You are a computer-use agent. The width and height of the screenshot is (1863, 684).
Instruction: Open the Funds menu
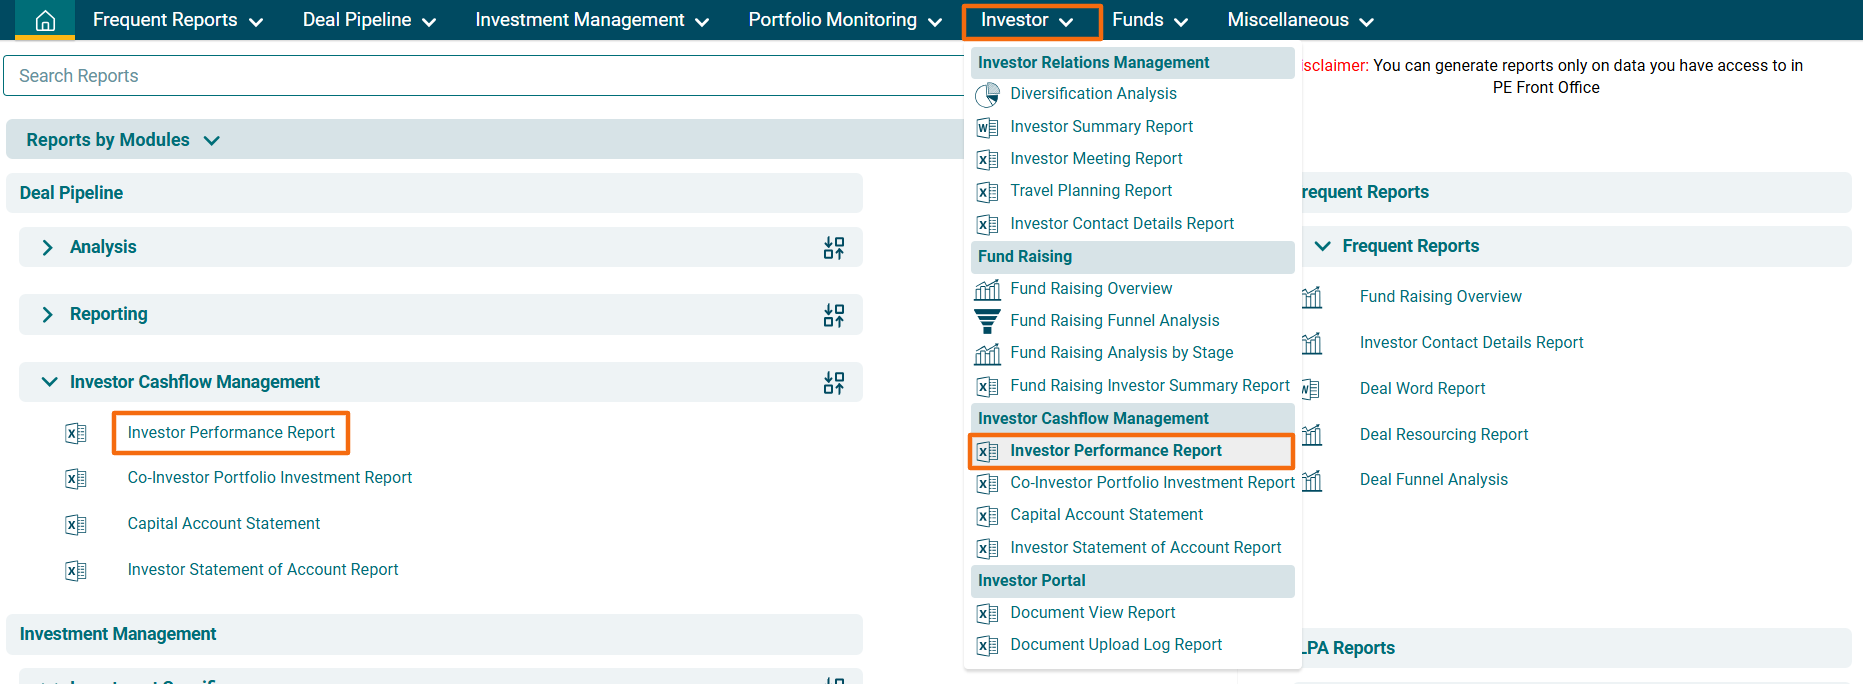(1149, 20)
